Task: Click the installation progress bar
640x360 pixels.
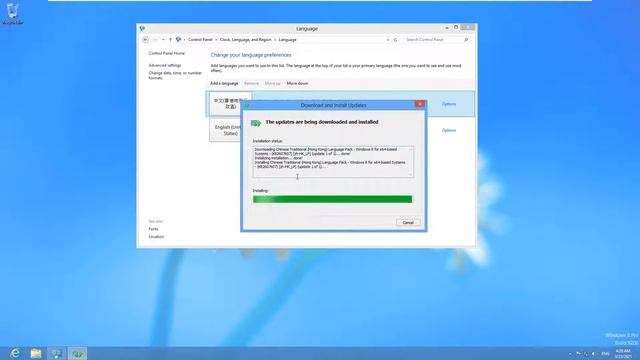Action: 332,199
